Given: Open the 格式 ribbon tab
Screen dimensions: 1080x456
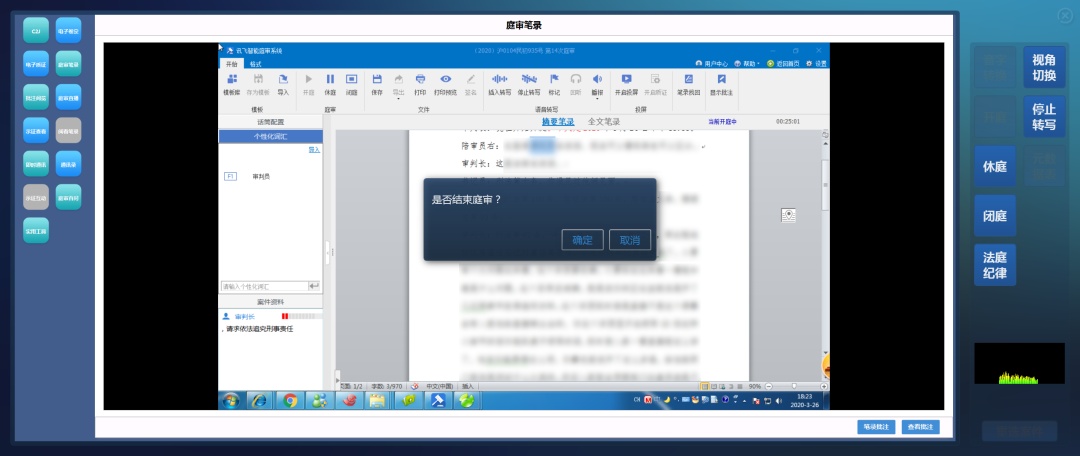Looking at the screenshot, I should coord(256,63).
